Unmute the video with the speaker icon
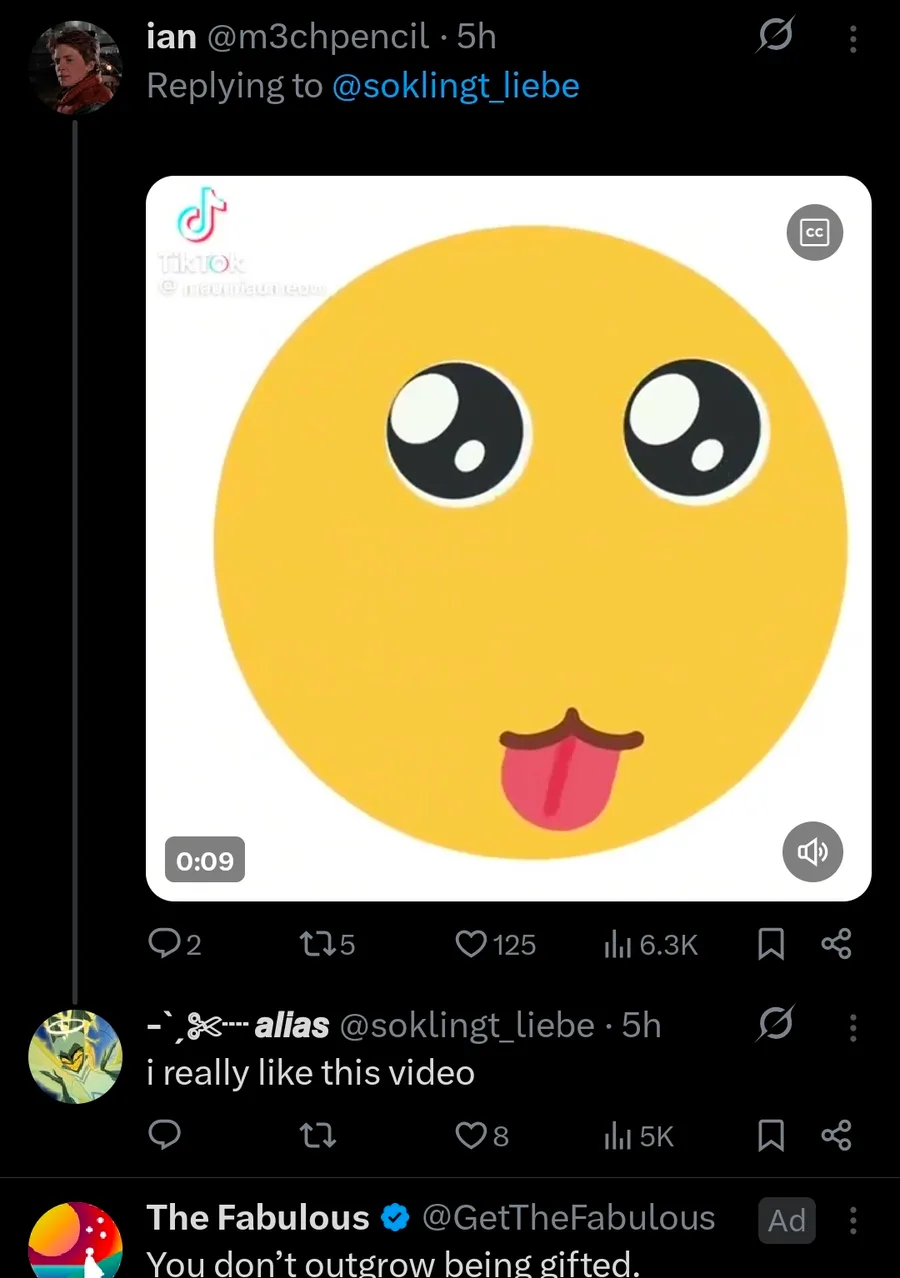 (x=812, y=852)
